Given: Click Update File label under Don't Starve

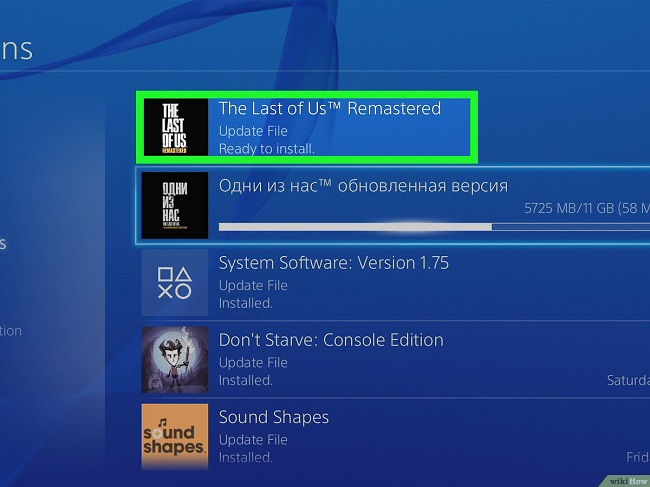Looking at the screenshot, I should (x=253, y=363).
